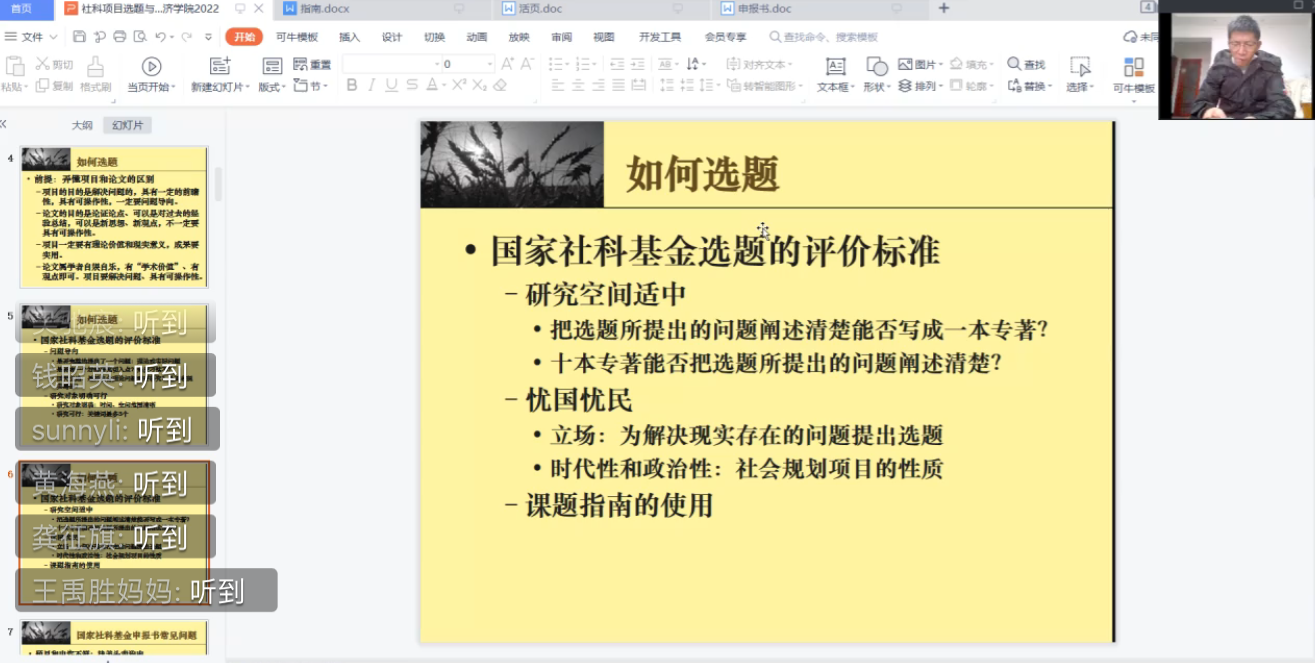The width and height of the screenshot is (1315, 663).
Task: Toggle Bold formatting
Action: [351, 85]
